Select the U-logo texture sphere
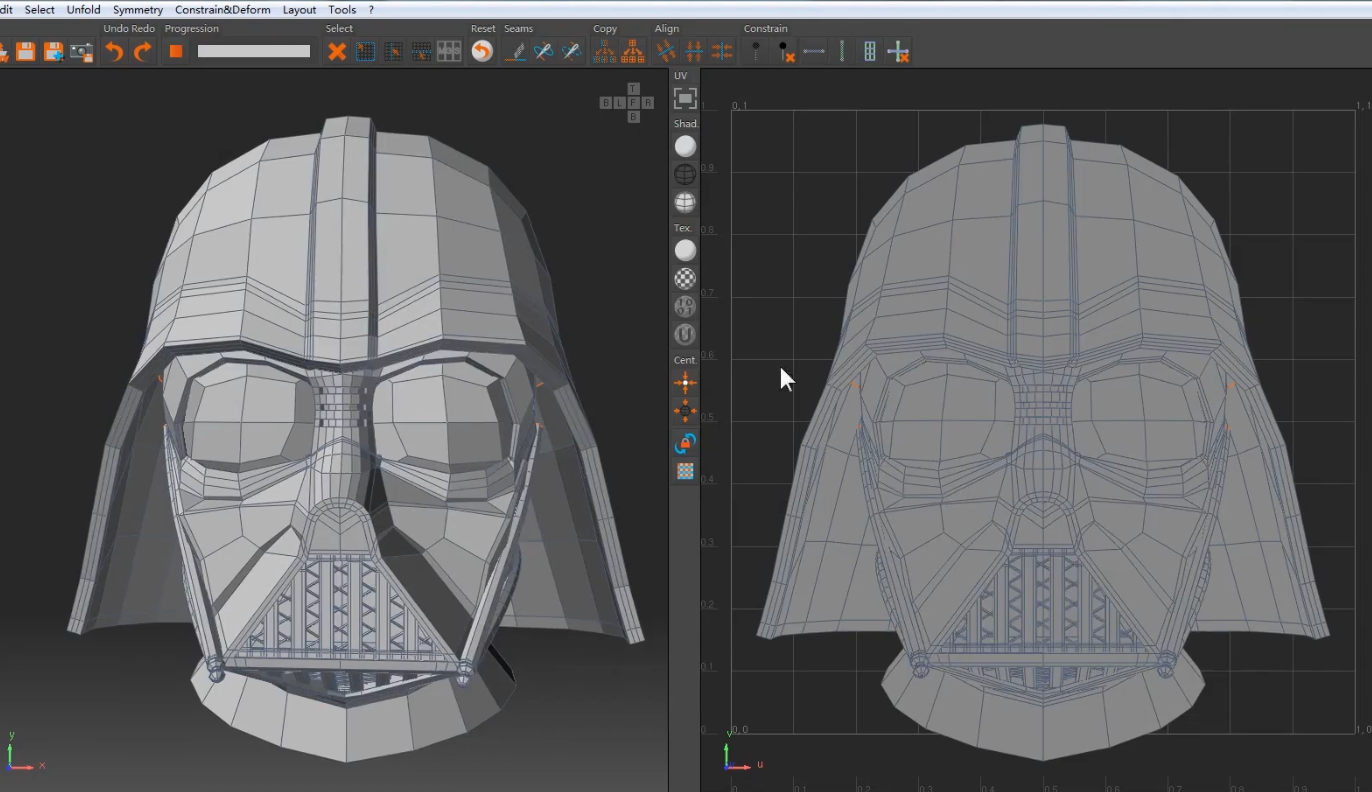This screenshot has height=792, width=1372. coord(685,334)
